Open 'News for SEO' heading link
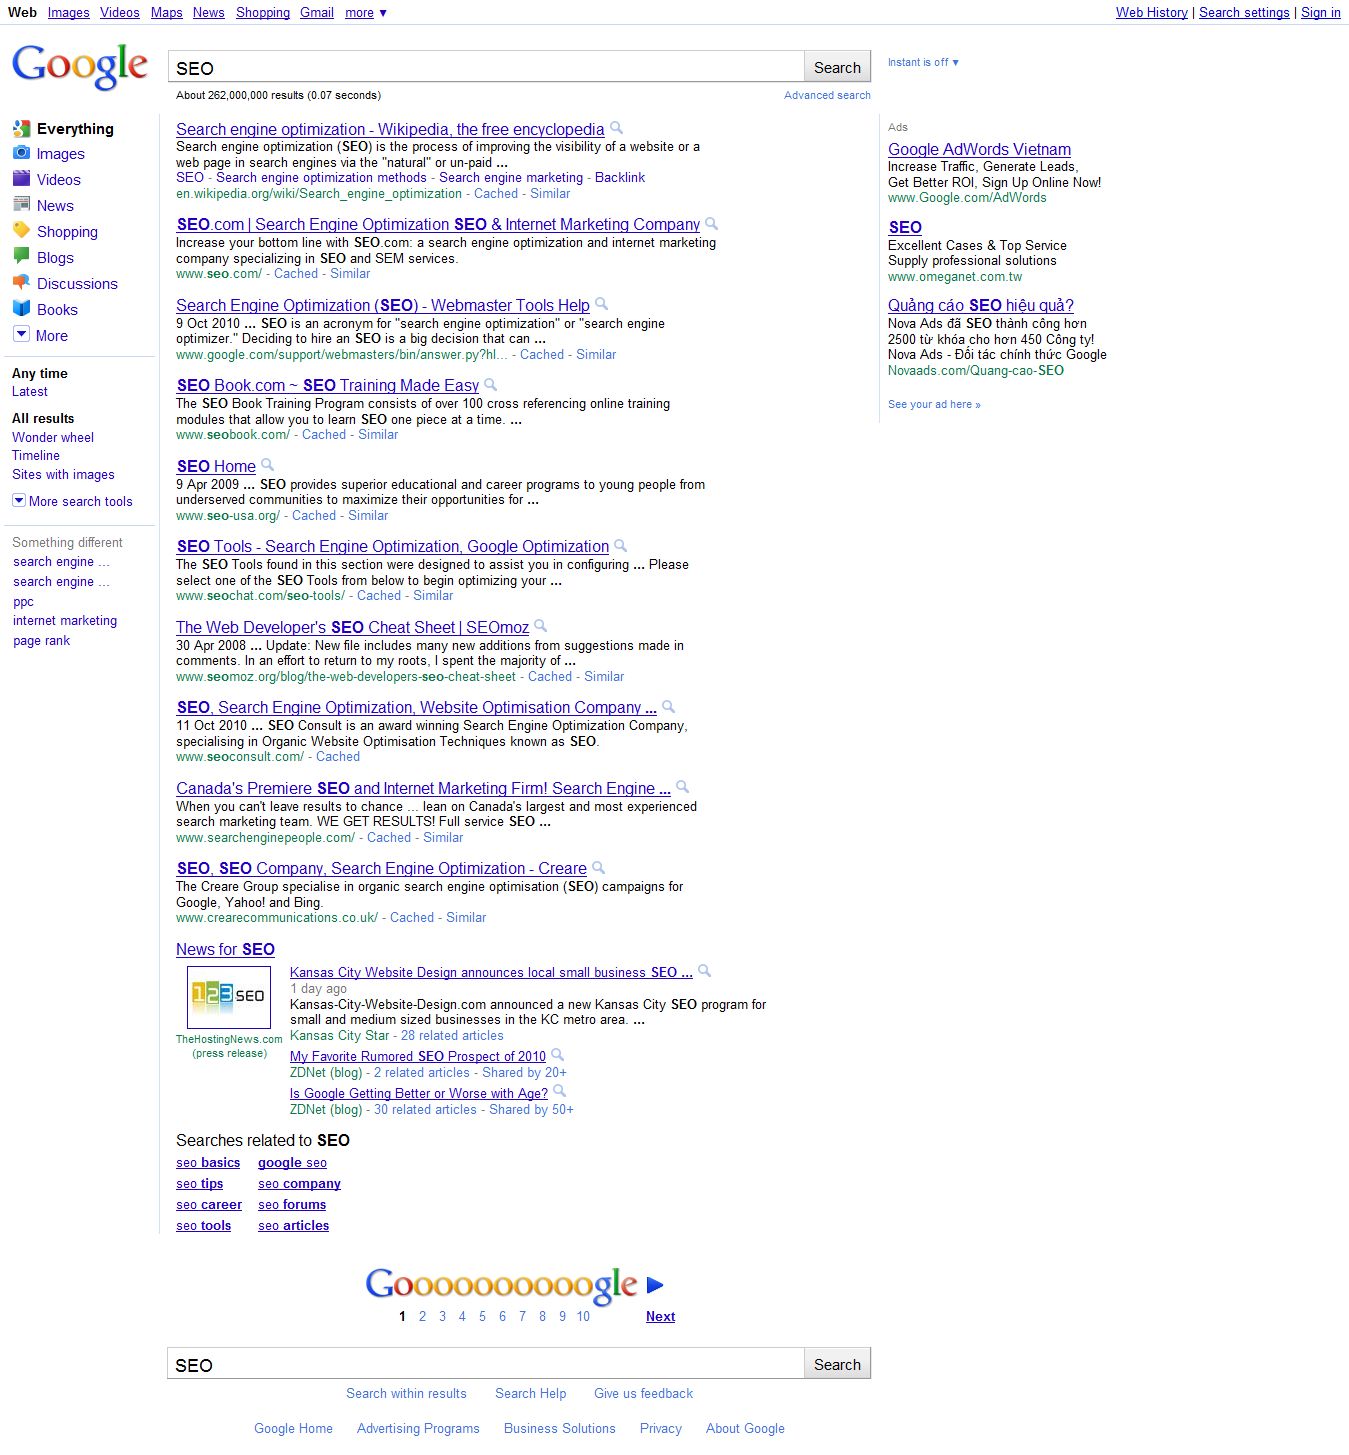The image size is (1349, 1455). coord(225,949)
